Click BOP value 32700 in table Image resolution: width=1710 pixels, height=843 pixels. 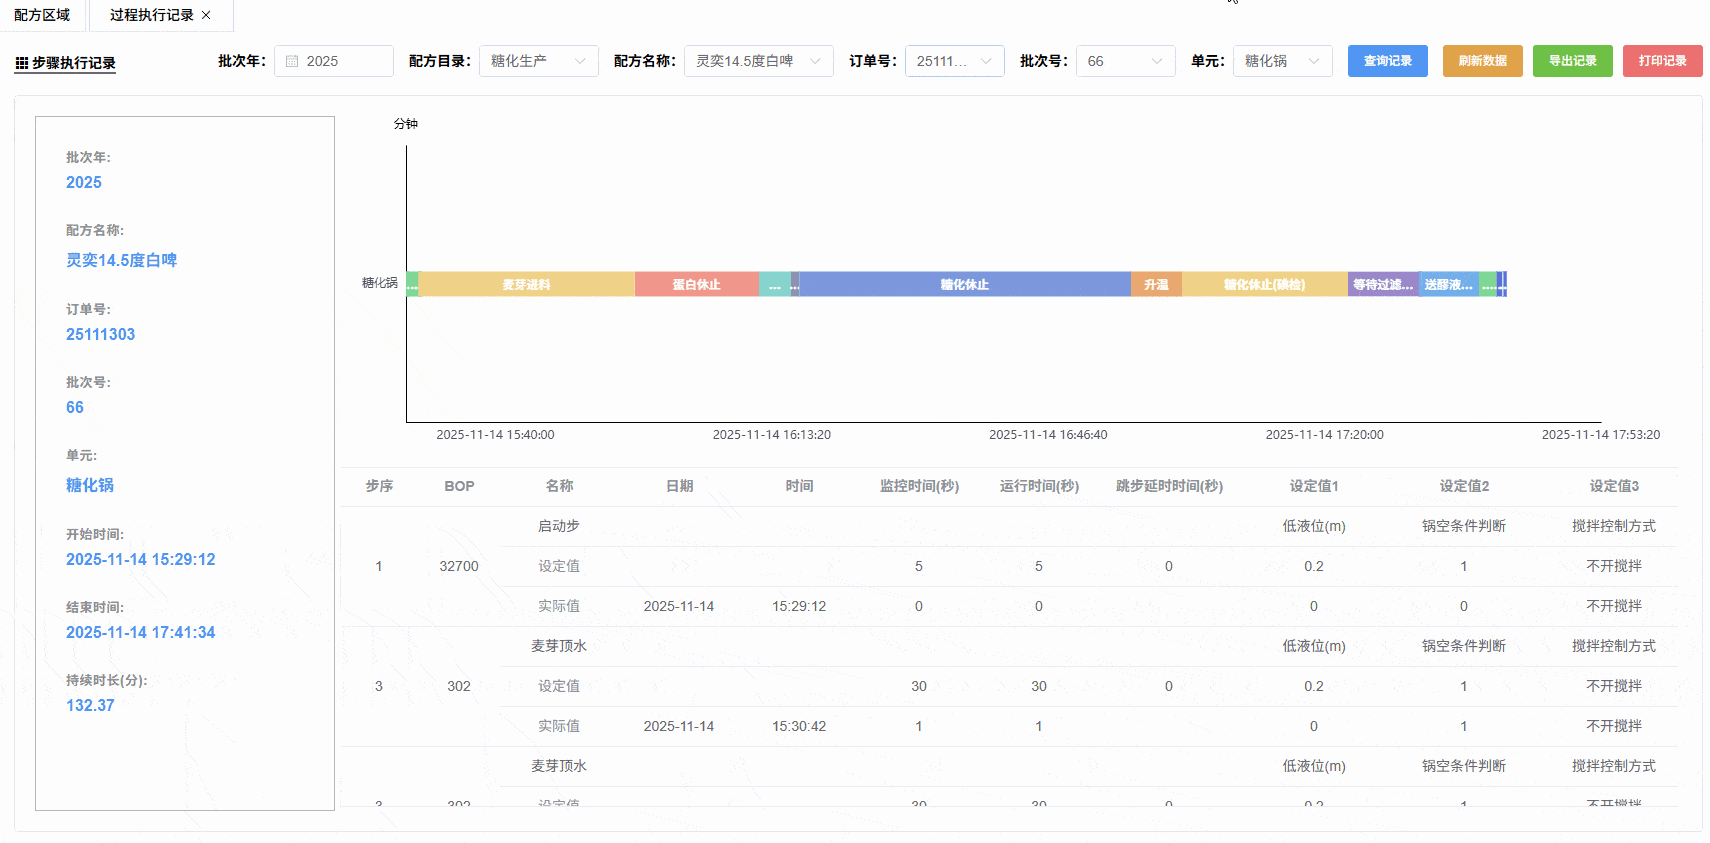(459, 566)
